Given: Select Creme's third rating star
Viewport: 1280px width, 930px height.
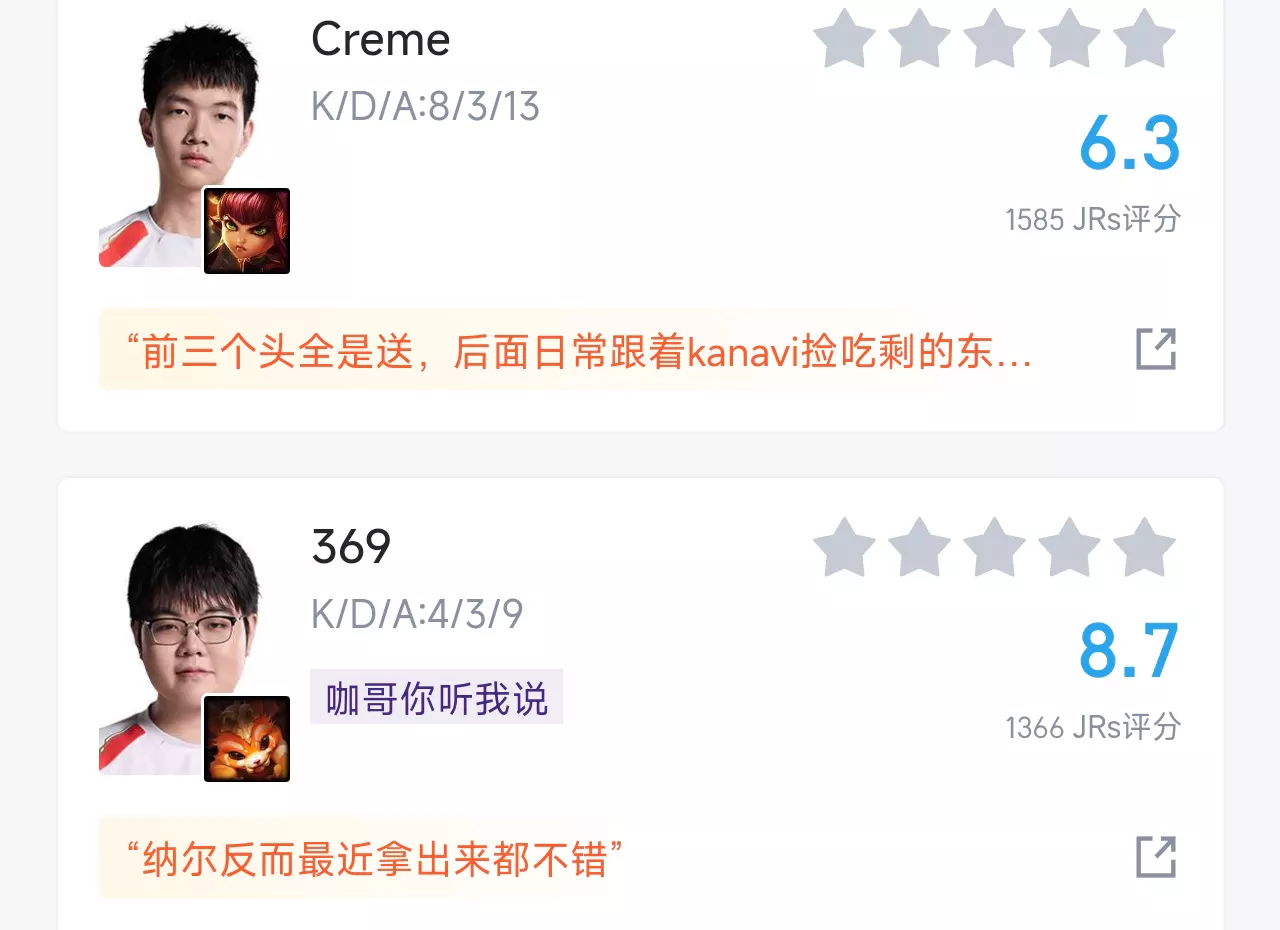Looking at the screenshot, I should coord(994,39).
